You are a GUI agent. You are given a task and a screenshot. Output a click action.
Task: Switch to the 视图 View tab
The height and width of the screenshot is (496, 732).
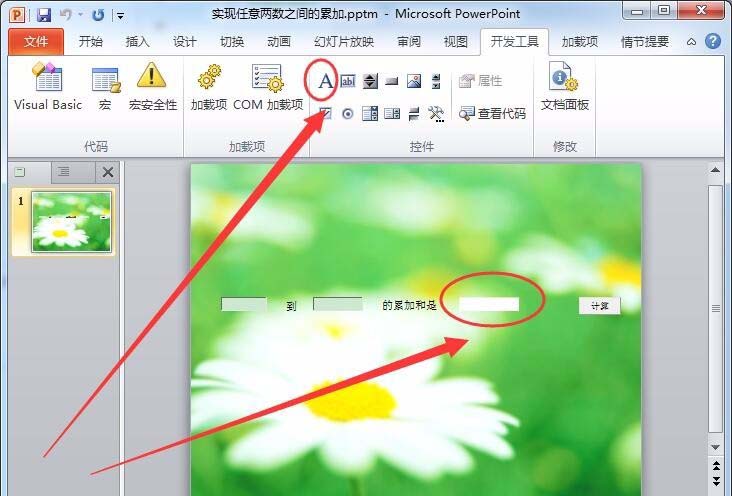[456, 42]
